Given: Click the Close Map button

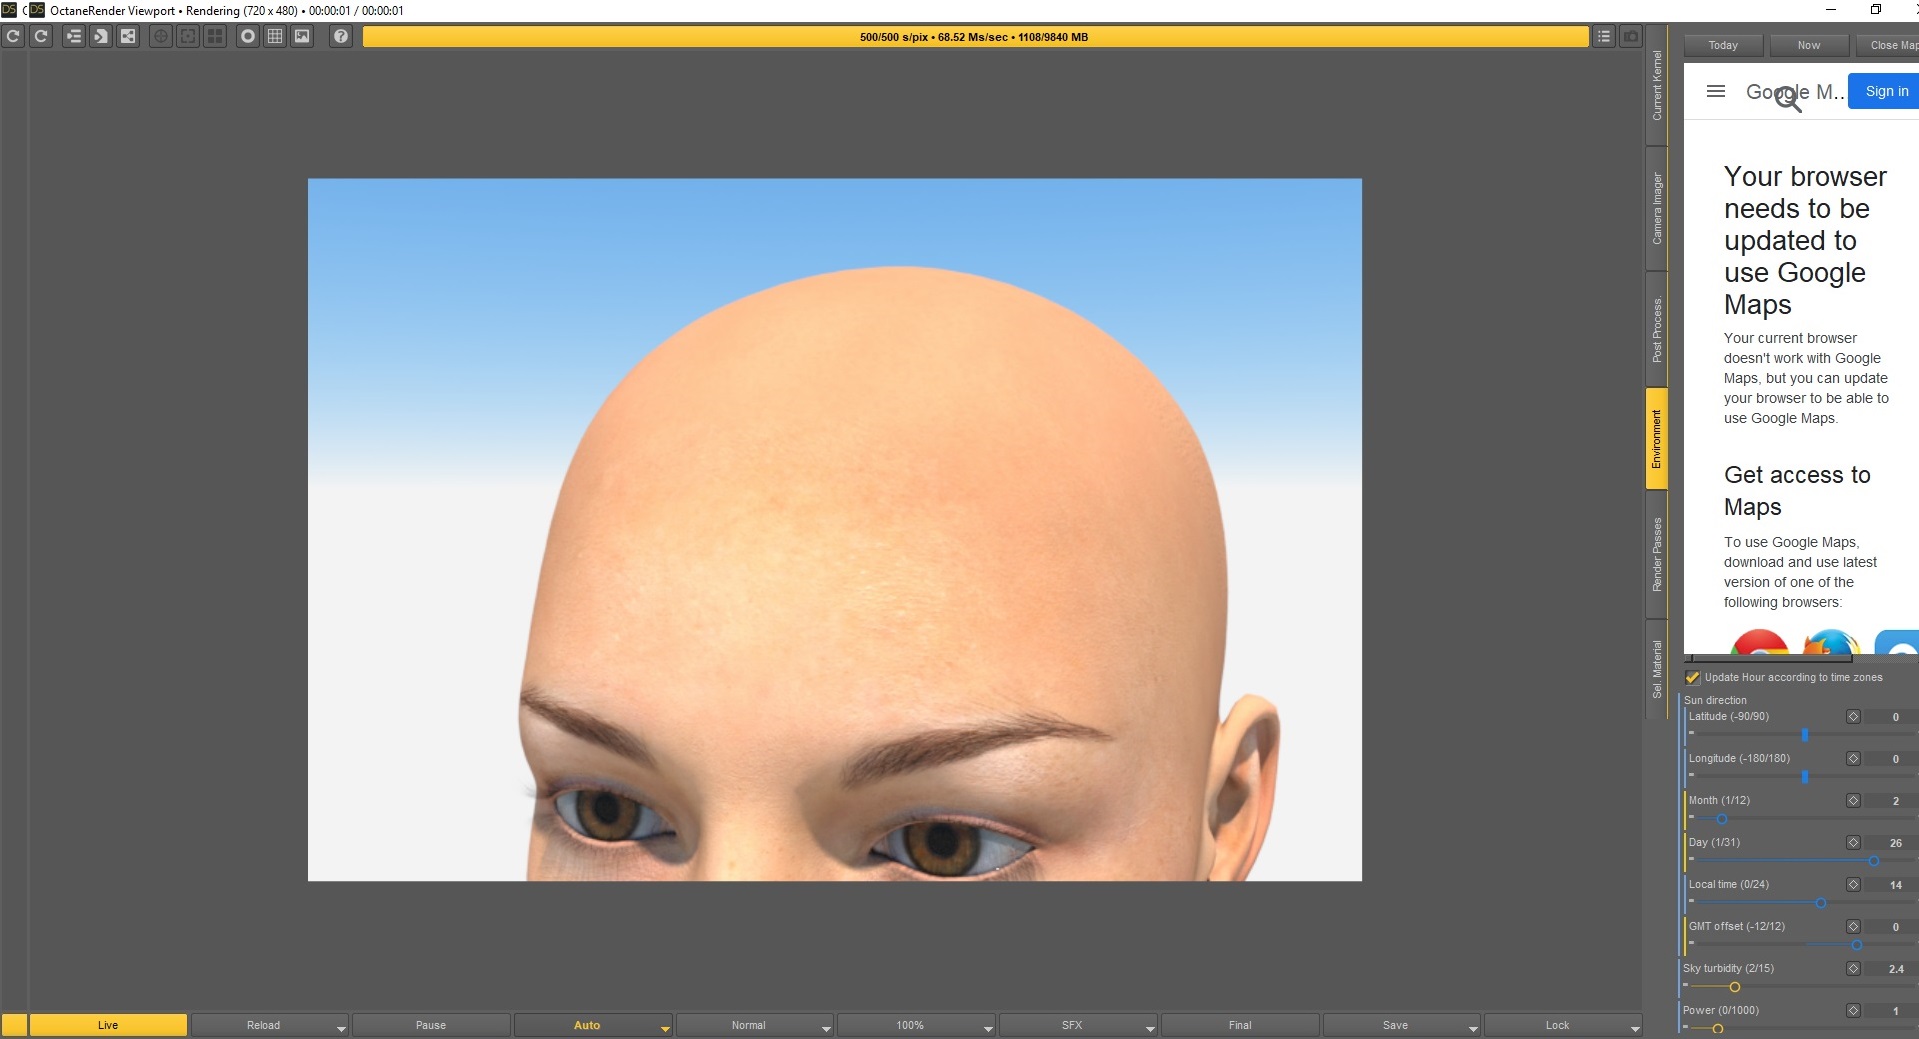Looking at the screenshot, I should (x=1888, y=45).
